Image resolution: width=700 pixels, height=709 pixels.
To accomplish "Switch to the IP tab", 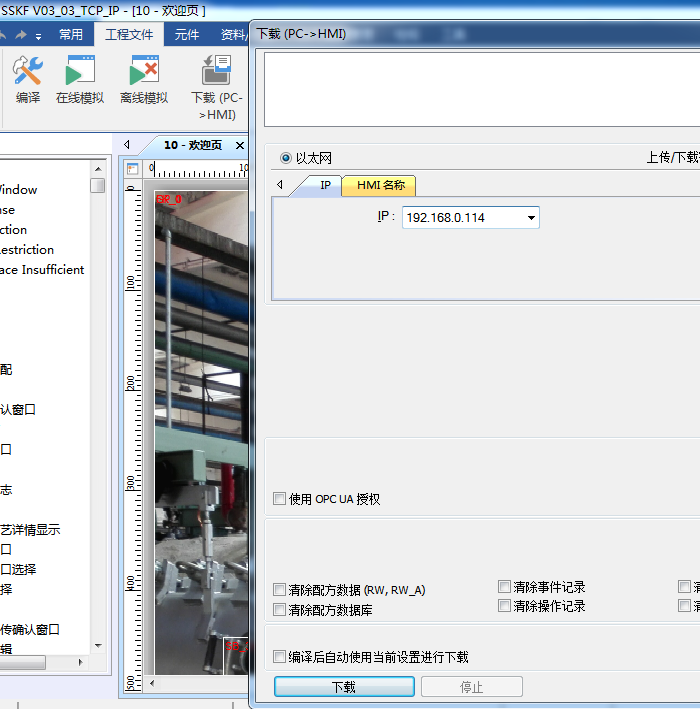I will [x=325, y=185].
